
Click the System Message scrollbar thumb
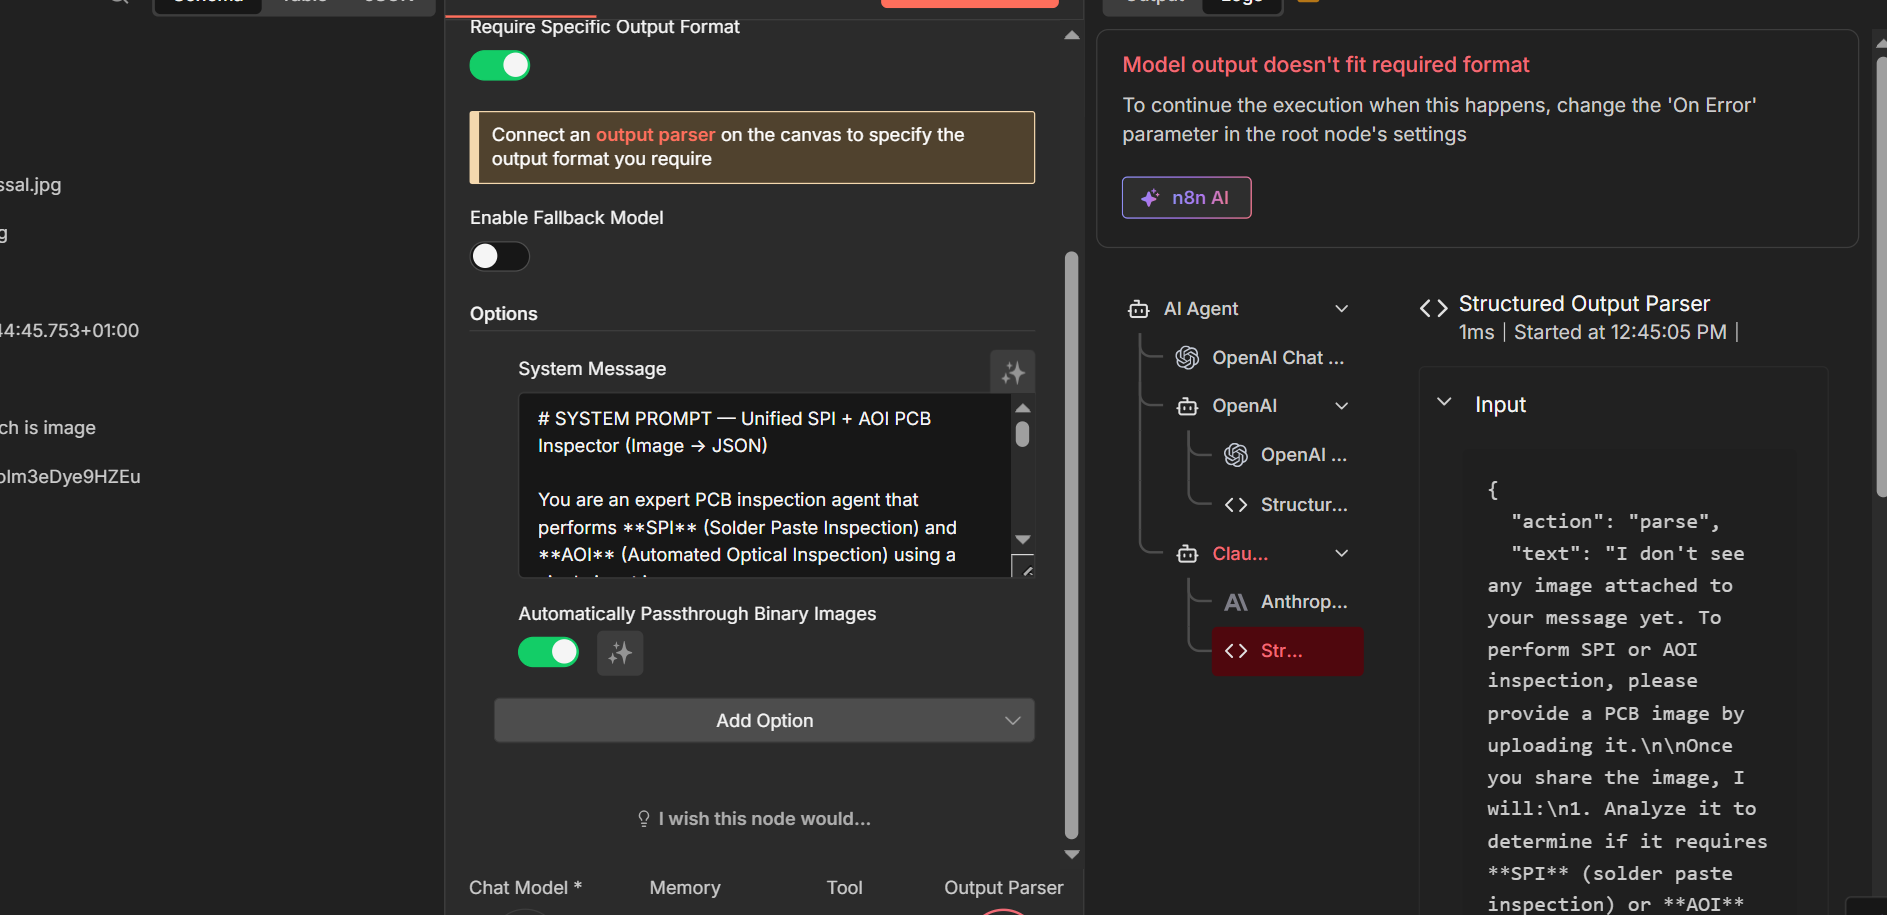click(x=1022, y=434)
